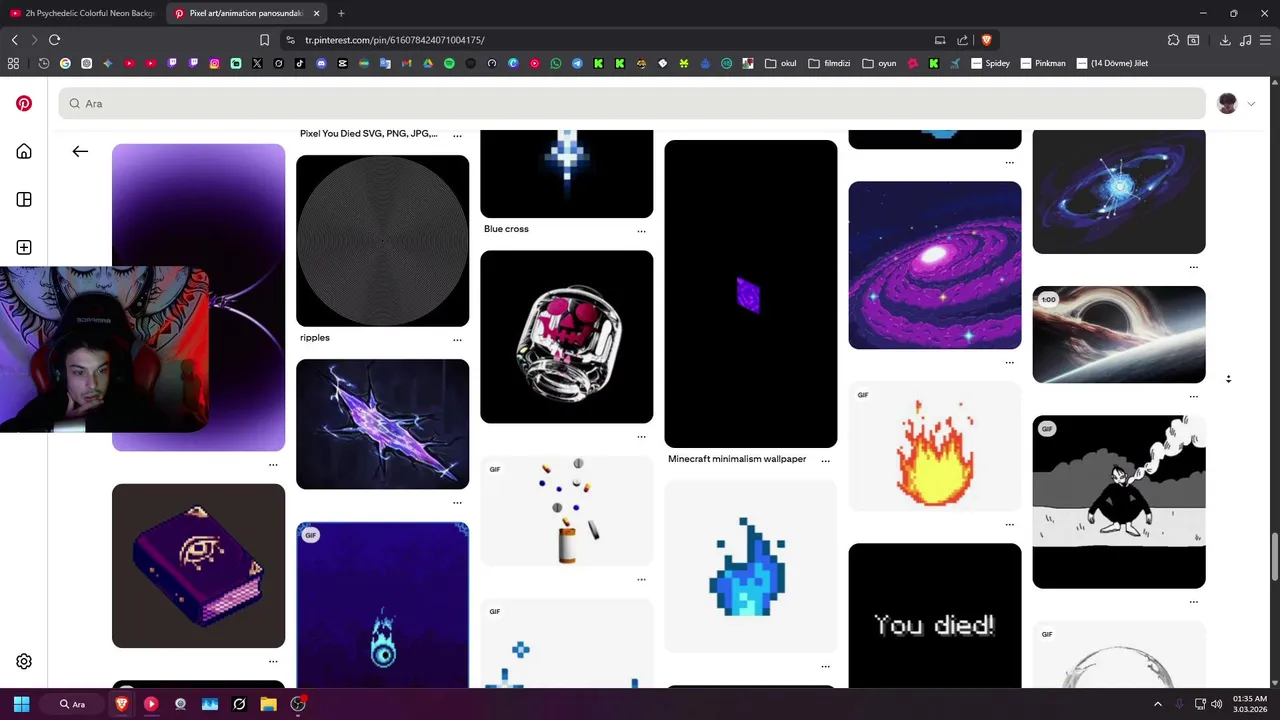Open options for Blue cross pin

coord(641,231)
